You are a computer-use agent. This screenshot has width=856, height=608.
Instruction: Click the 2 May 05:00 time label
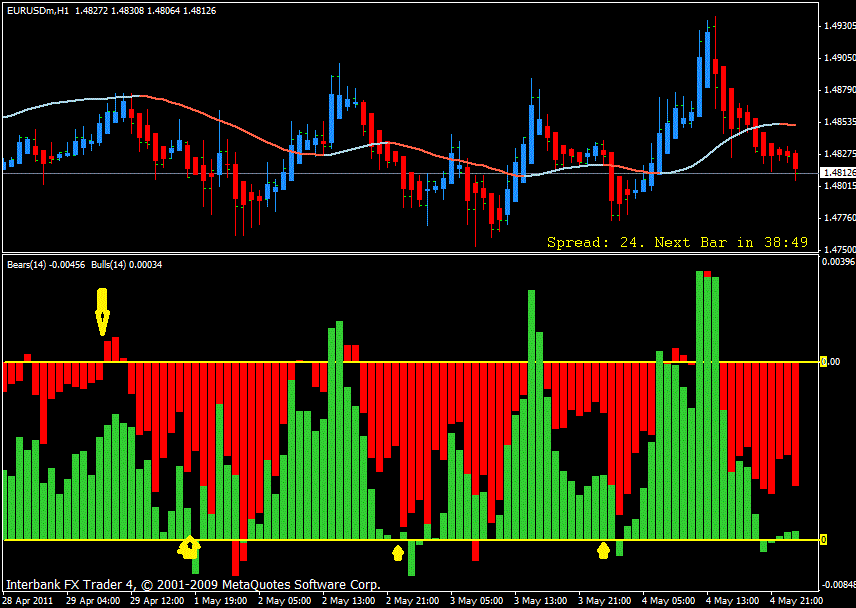point(284,600)
